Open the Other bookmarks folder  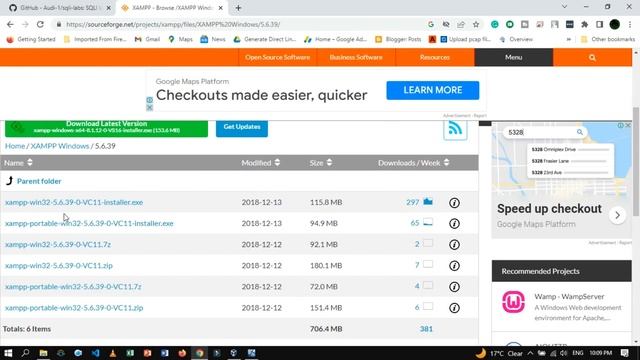coord(608,40)
